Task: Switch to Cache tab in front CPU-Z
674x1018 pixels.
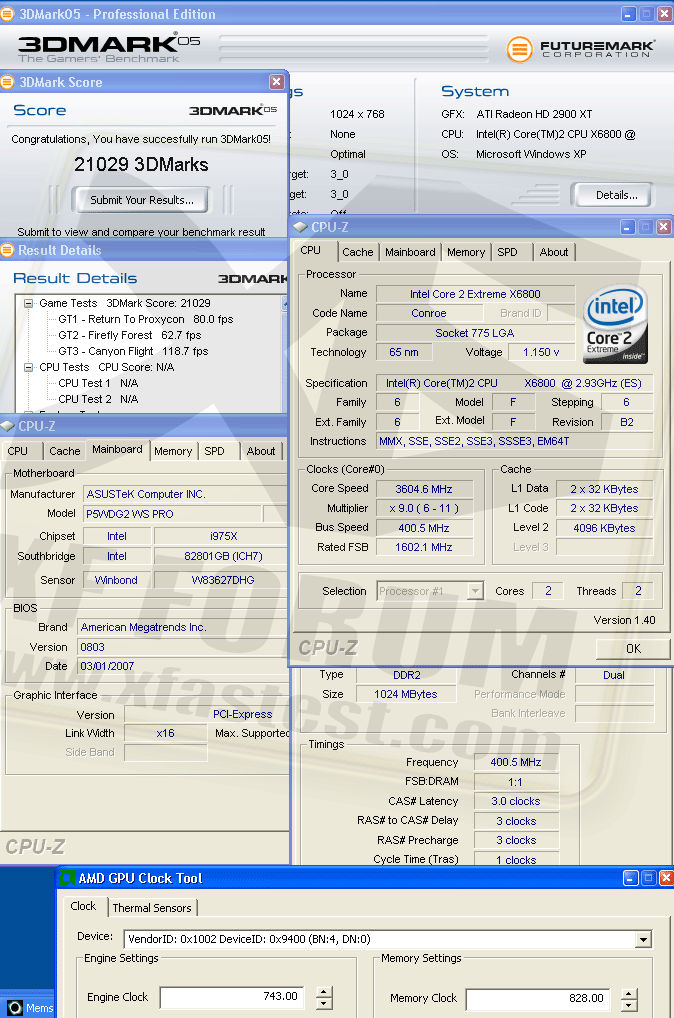Action: (x=357, y=252)
